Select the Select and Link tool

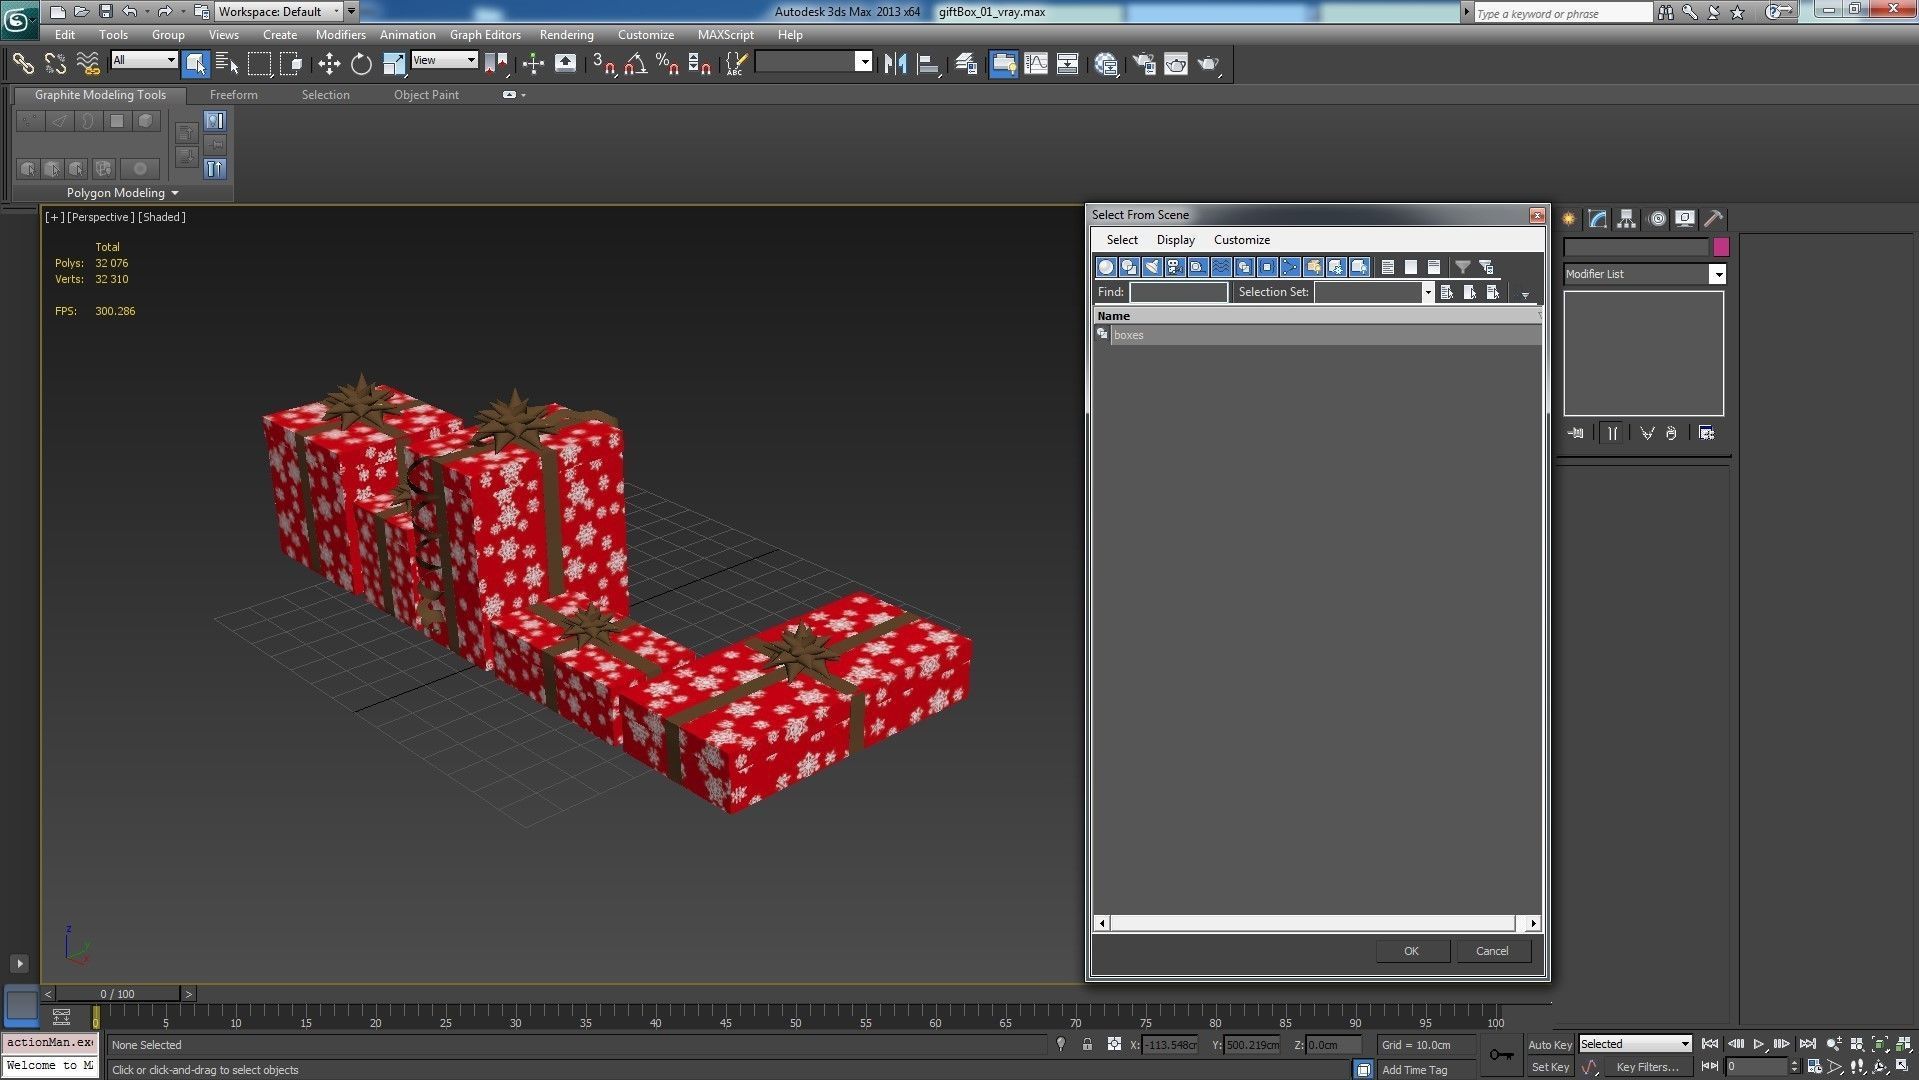(22, 64)
